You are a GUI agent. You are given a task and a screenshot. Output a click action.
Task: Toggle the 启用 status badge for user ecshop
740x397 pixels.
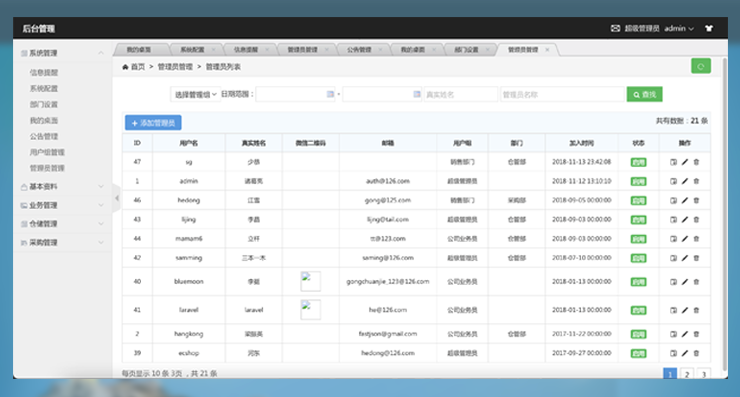[x=639, y=354]
